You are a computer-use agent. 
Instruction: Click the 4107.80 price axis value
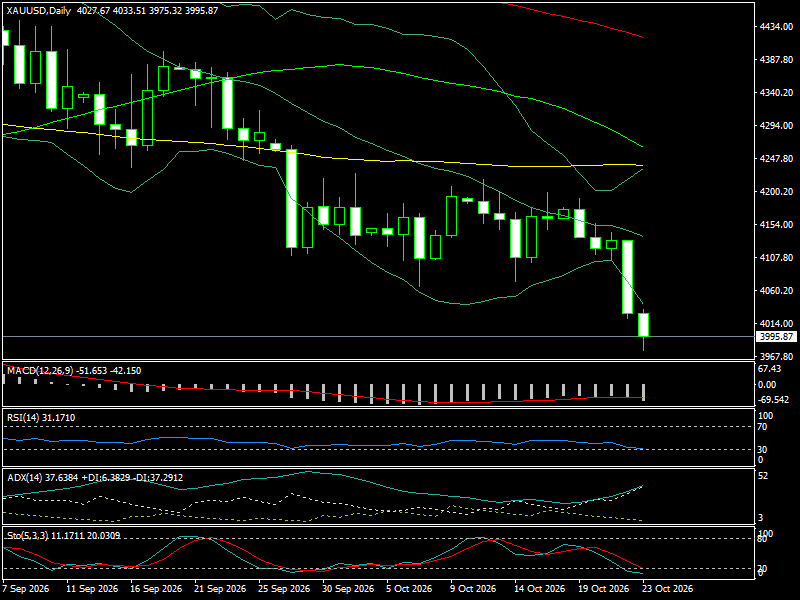776,258
